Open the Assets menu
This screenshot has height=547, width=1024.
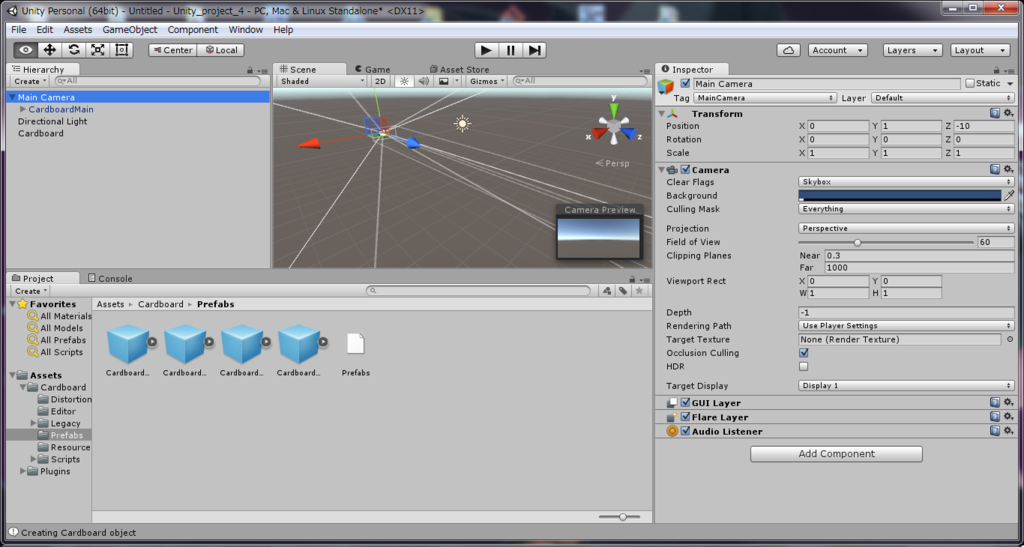78,29
